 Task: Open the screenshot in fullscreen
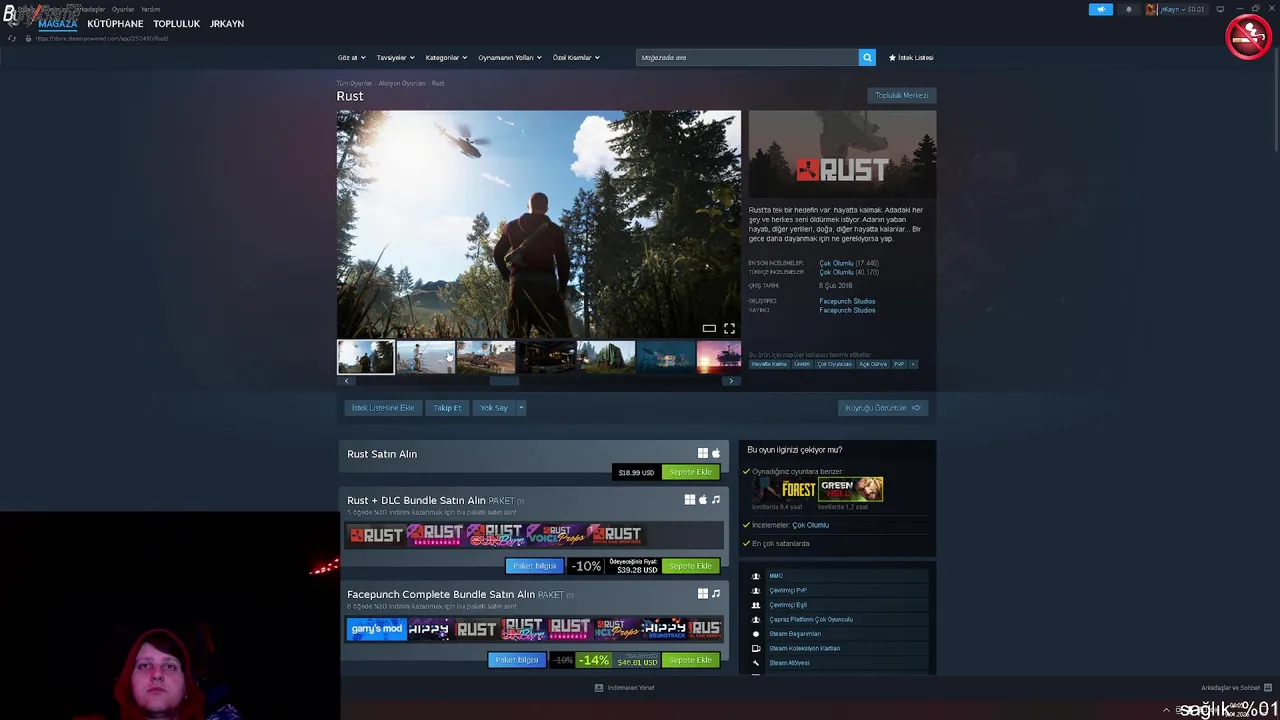[x=729, y=328]
